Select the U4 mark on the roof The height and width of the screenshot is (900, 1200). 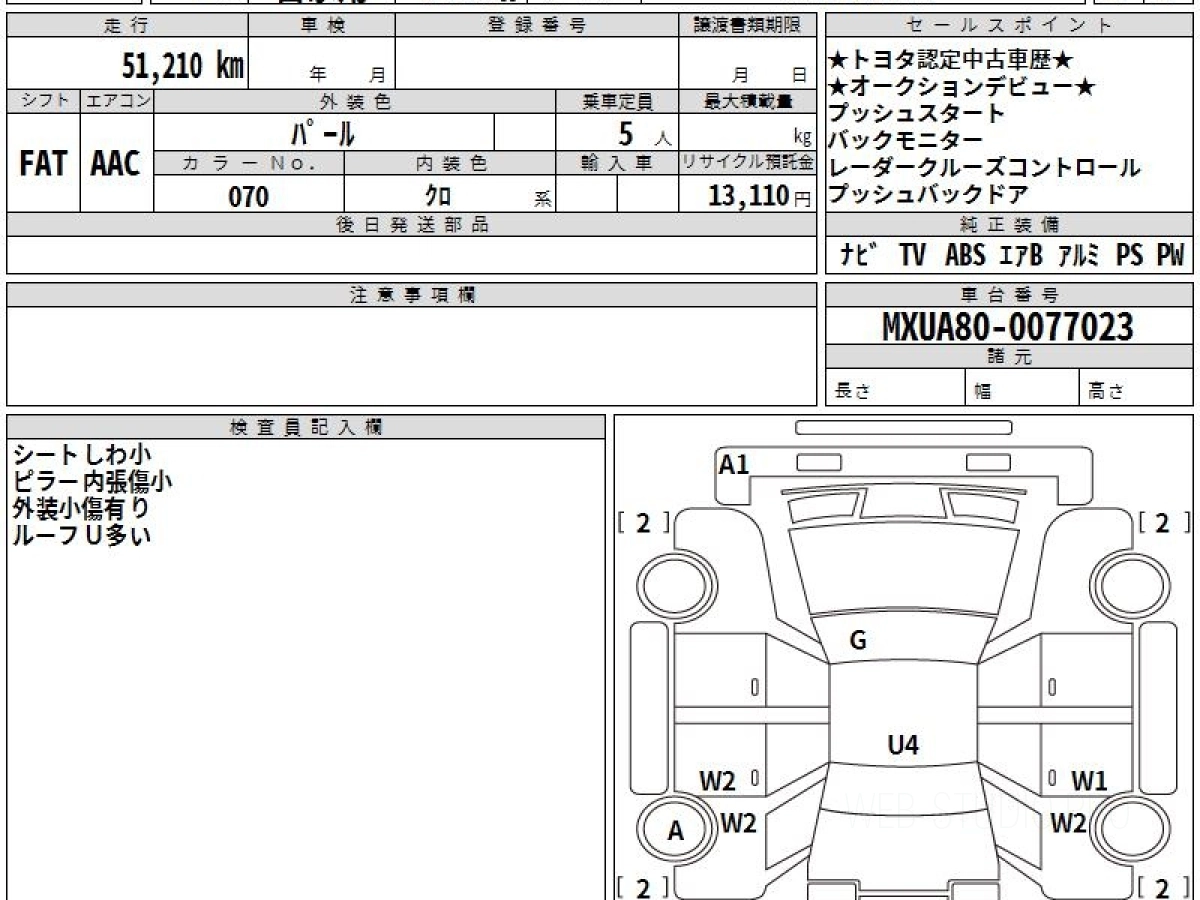903,744
